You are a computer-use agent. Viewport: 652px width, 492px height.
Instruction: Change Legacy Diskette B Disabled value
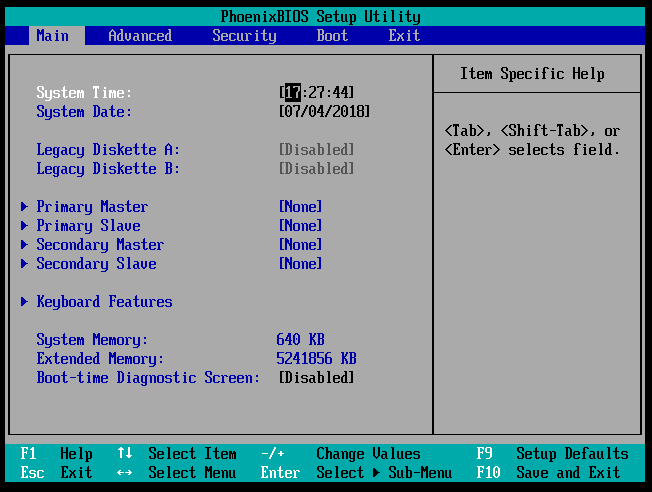316,168
